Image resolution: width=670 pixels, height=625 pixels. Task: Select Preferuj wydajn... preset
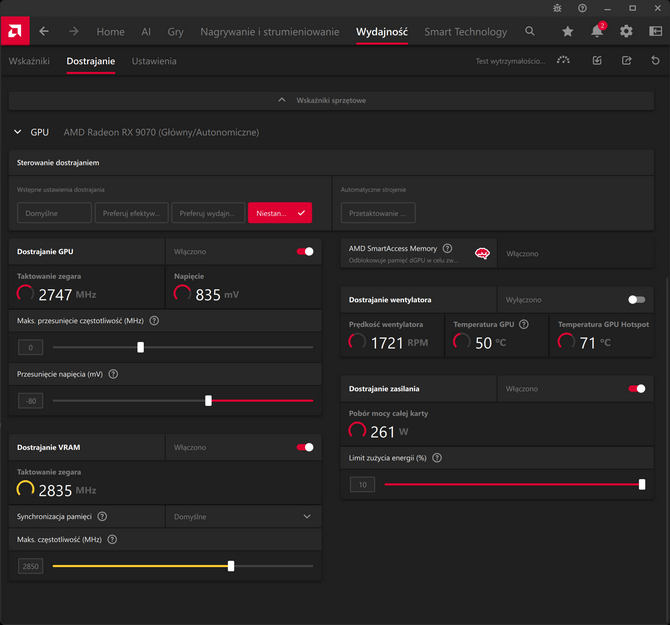coord(208,213)
